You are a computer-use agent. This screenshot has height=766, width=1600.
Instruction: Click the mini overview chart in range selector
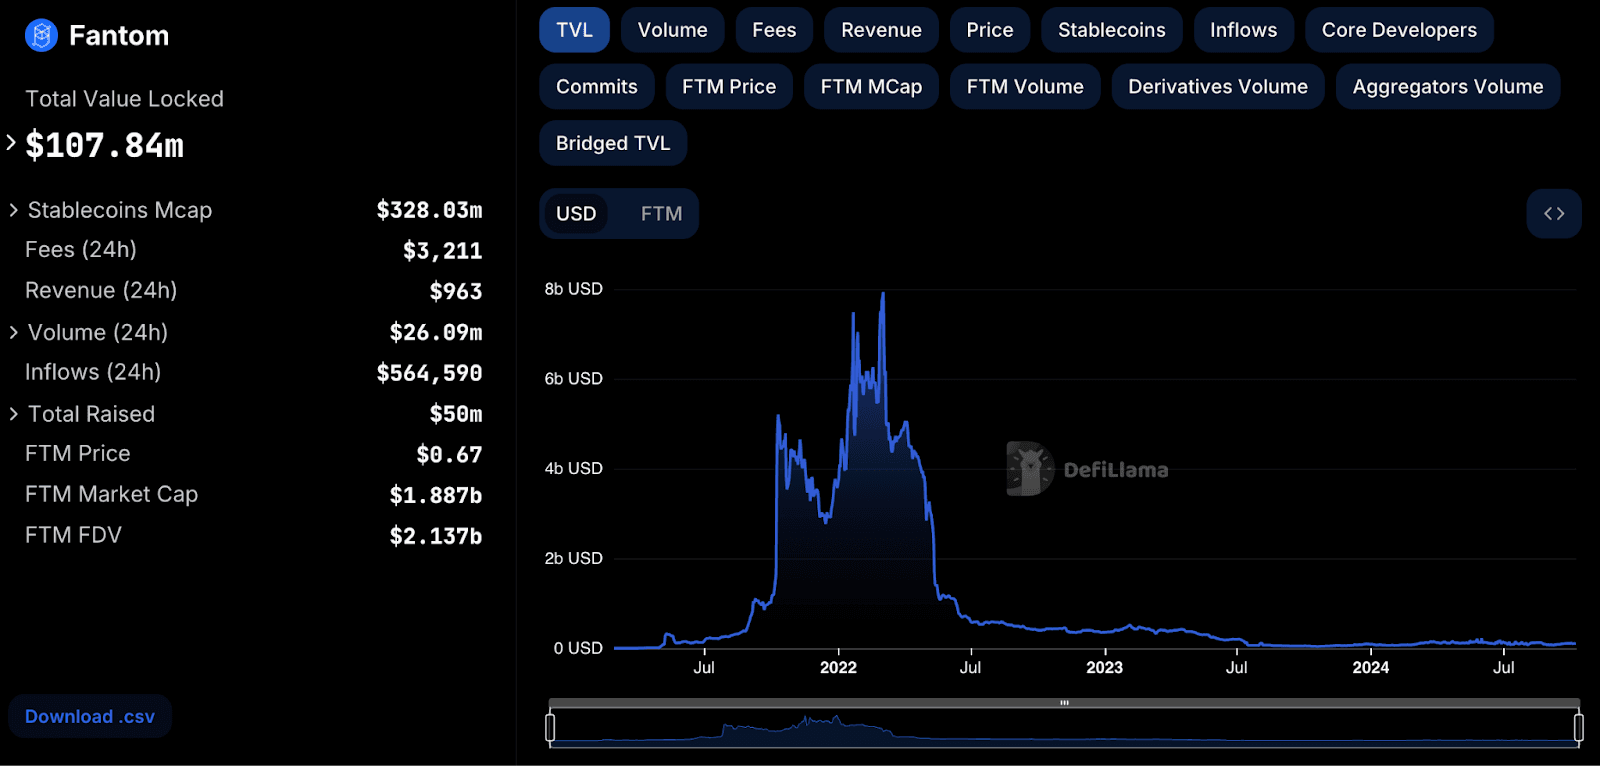click(x=1064, y=728)
